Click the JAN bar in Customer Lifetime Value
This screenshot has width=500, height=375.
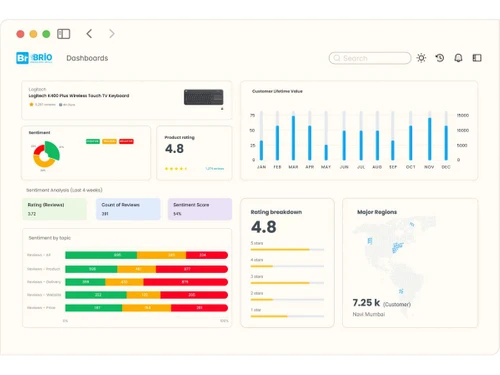point(261,150)
